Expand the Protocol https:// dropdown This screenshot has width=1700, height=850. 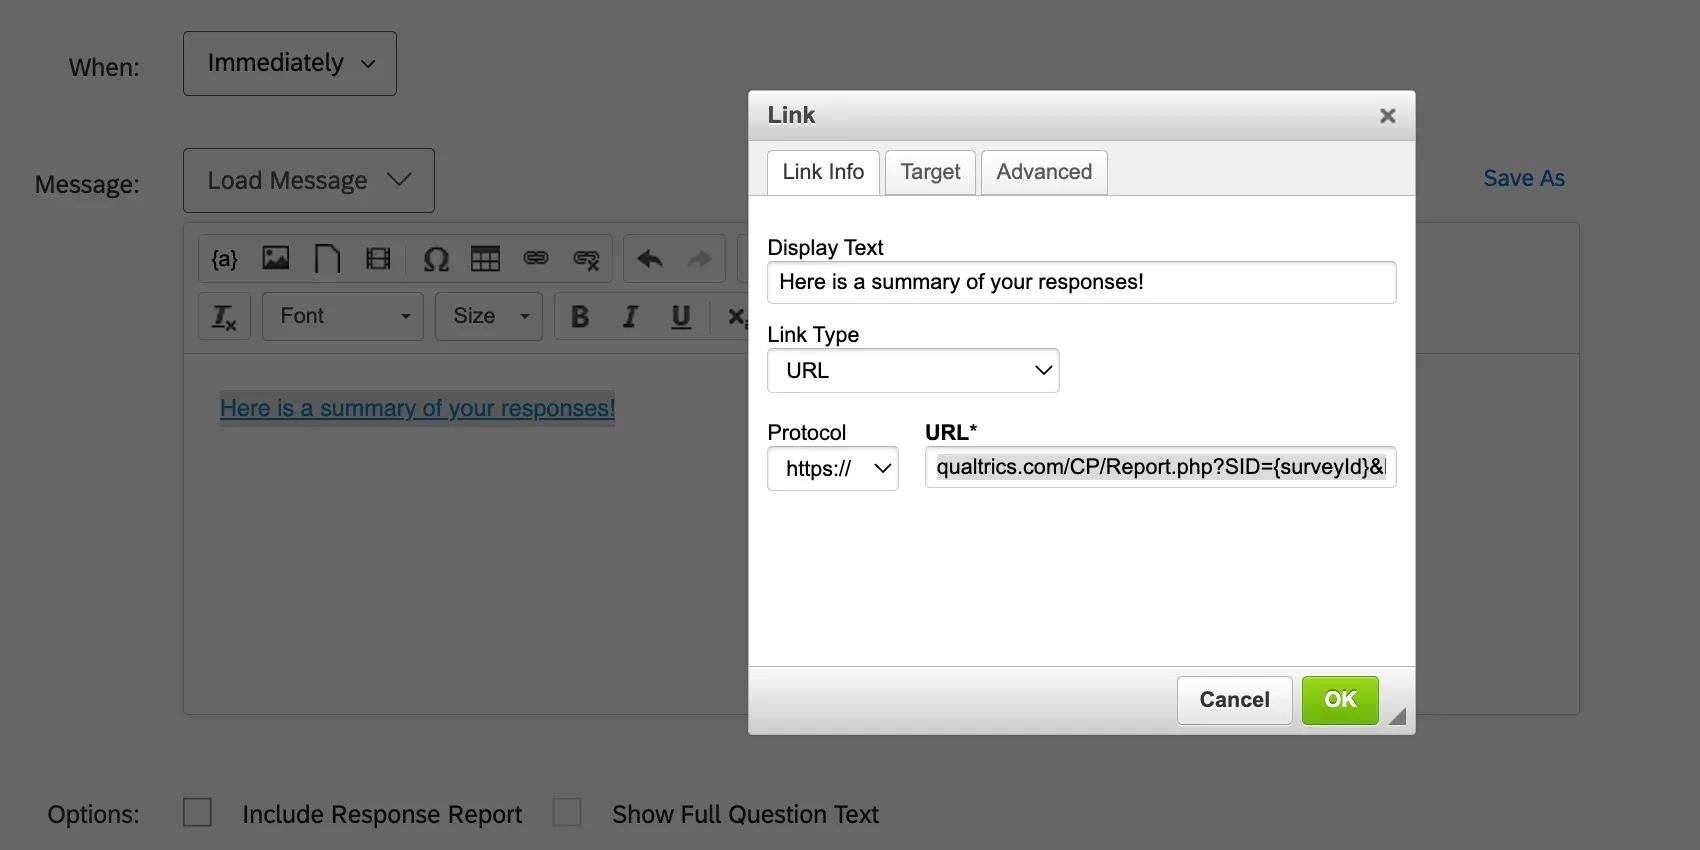[x=833, y=469]
